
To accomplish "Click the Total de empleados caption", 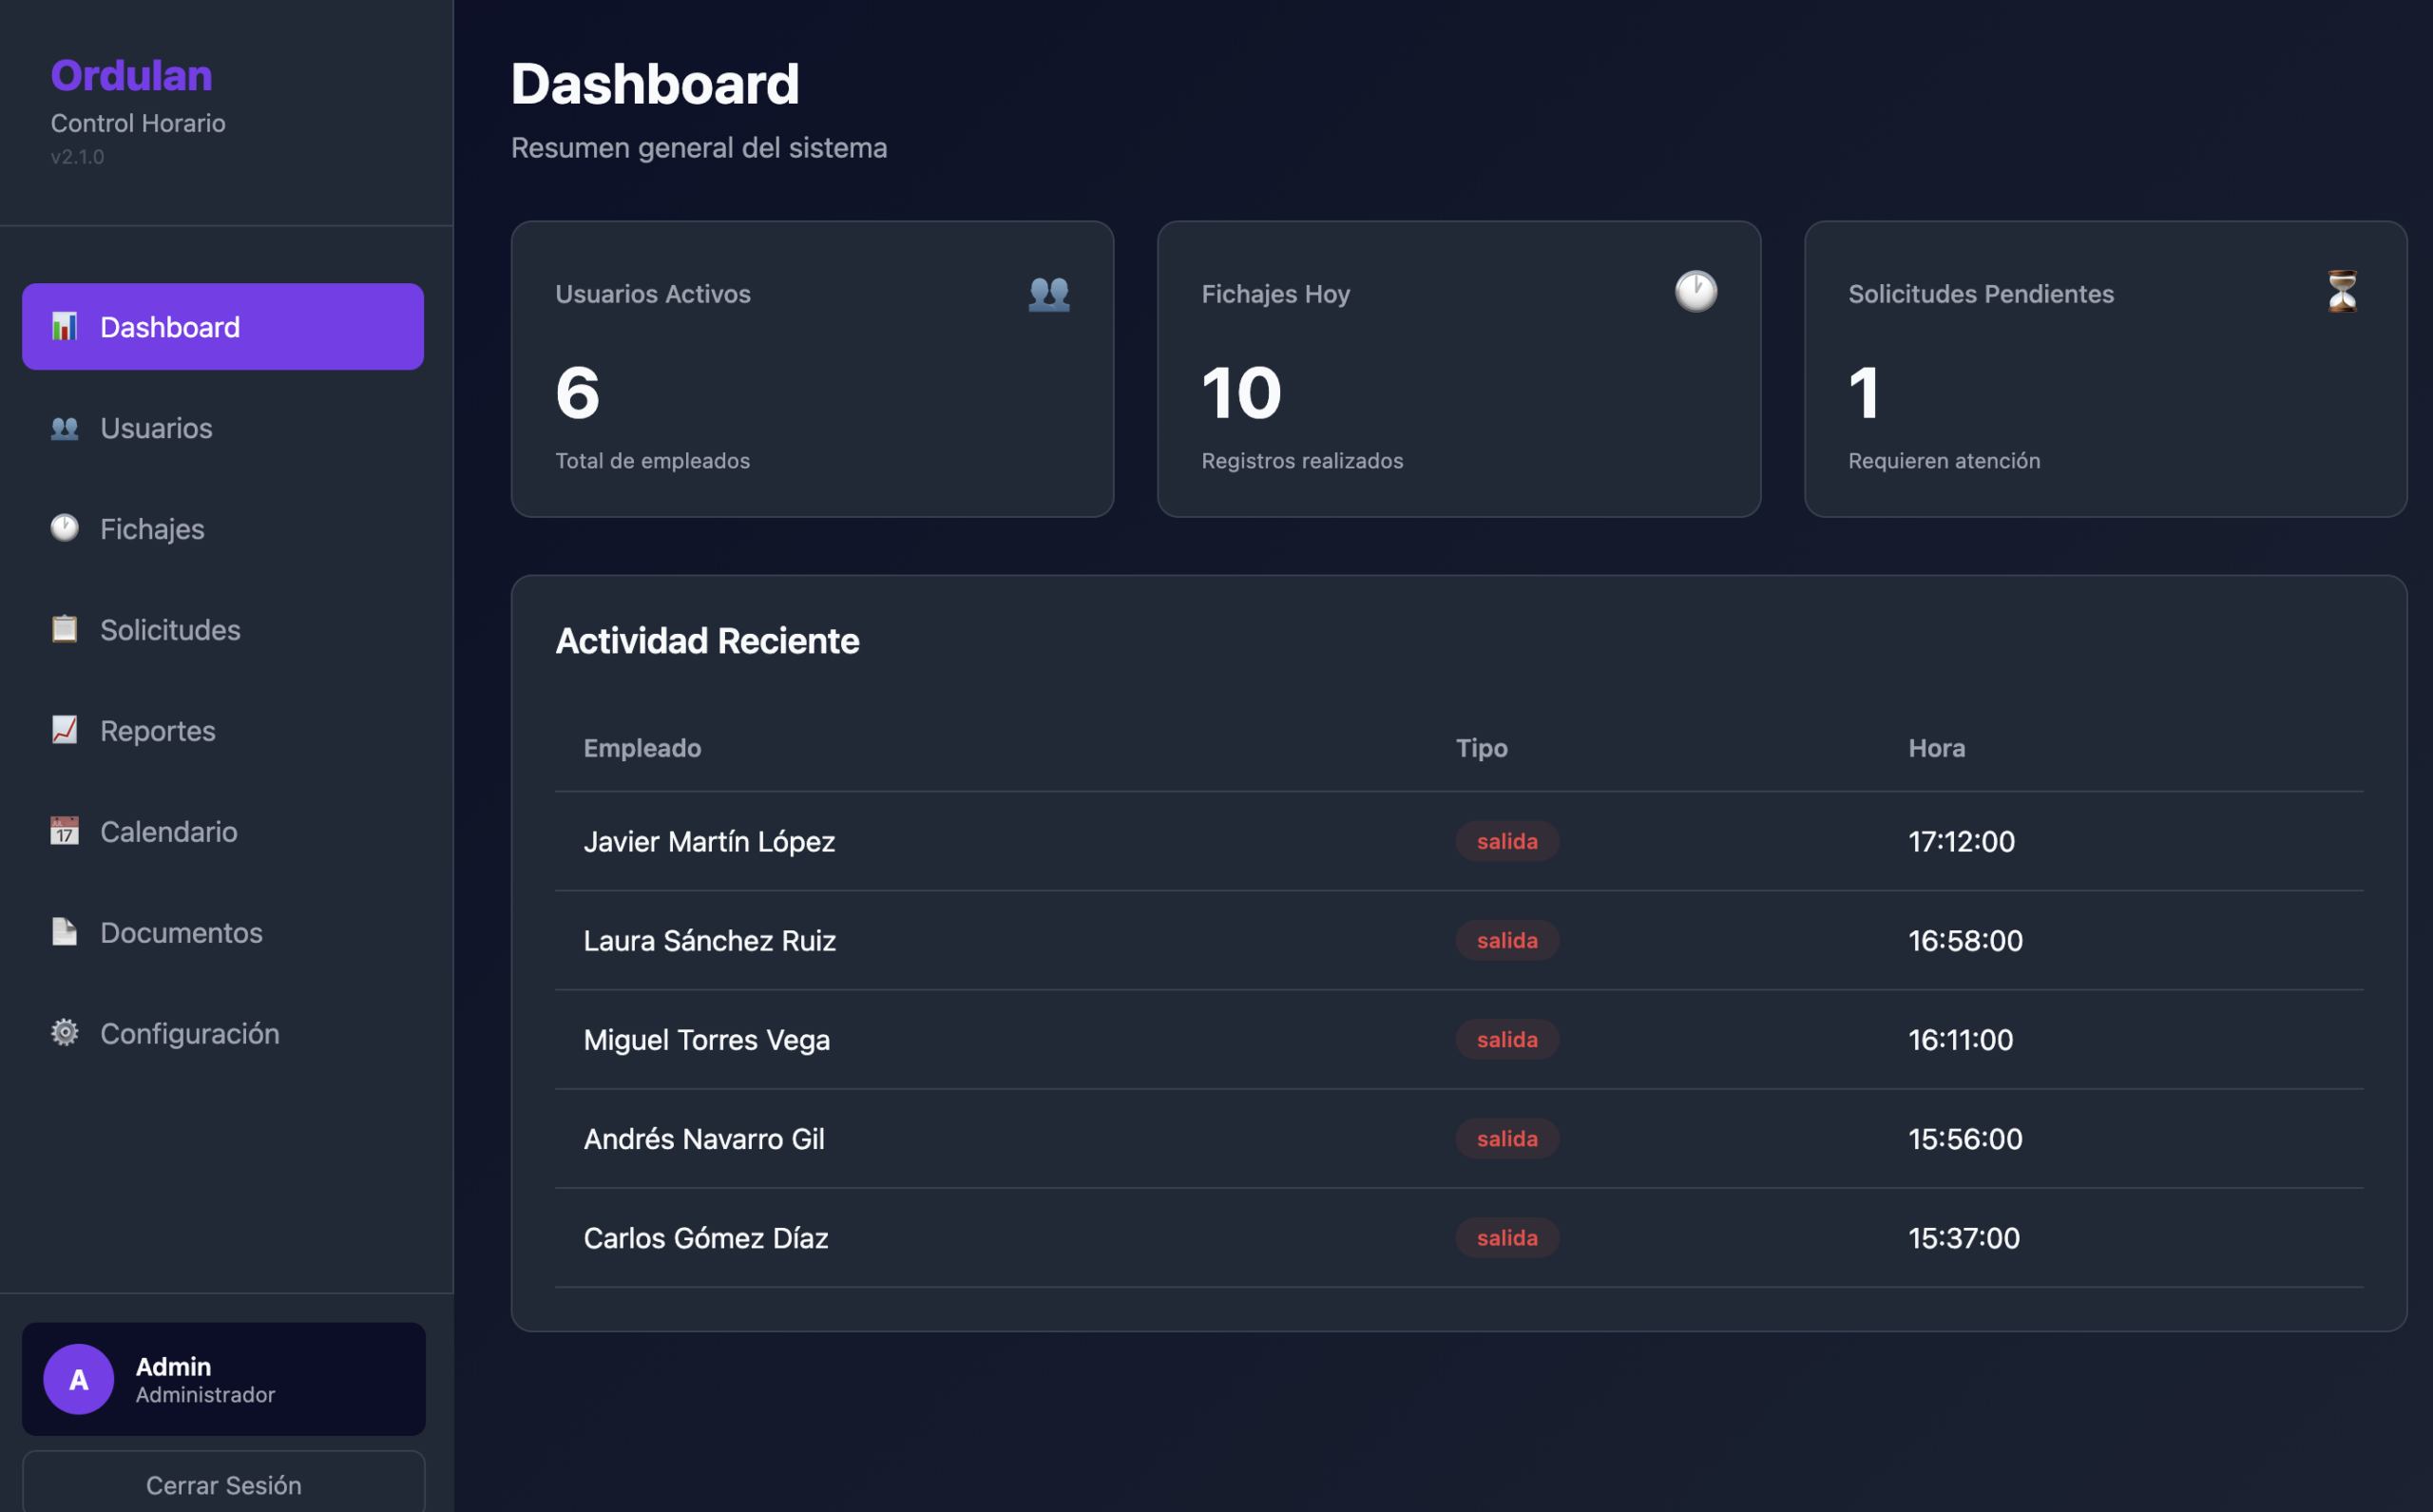I will point(652,461).
